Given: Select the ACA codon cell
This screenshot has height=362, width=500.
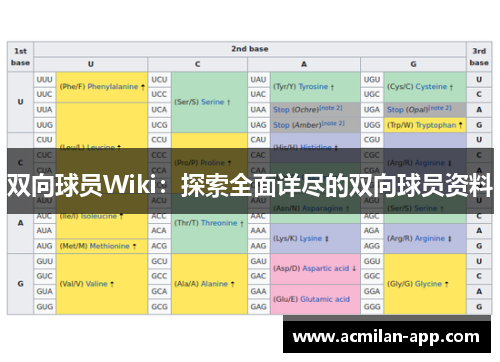Looking at the screenshot, I should point(159,231).
